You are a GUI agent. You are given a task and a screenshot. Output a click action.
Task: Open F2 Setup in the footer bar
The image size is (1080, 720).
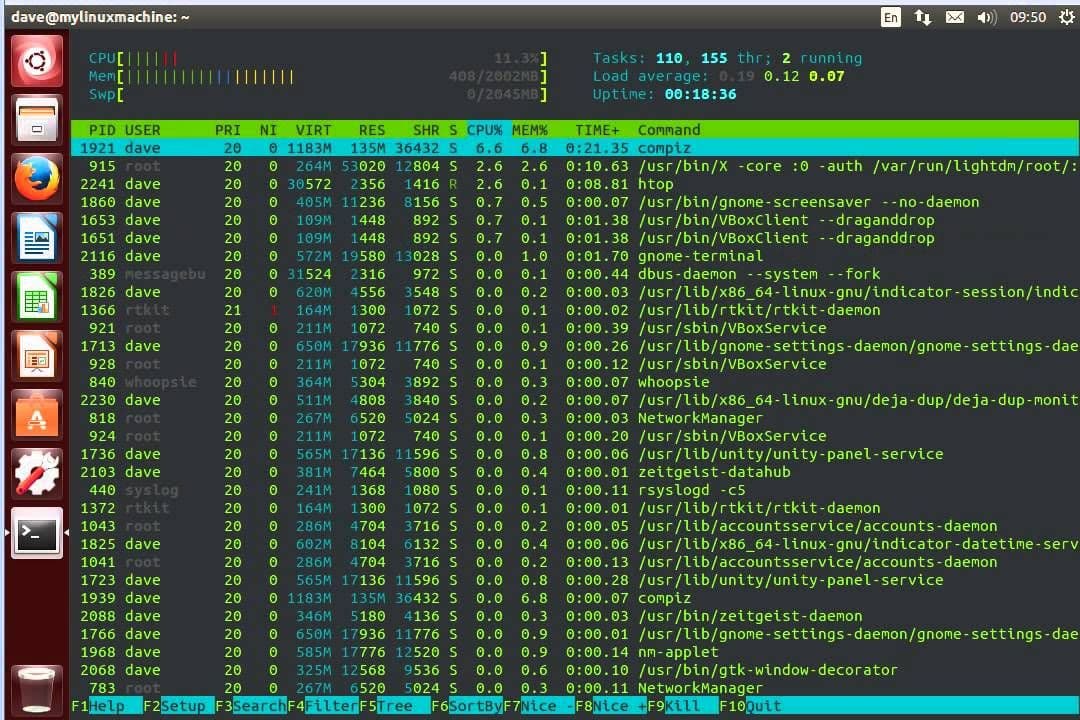point(183,706)
